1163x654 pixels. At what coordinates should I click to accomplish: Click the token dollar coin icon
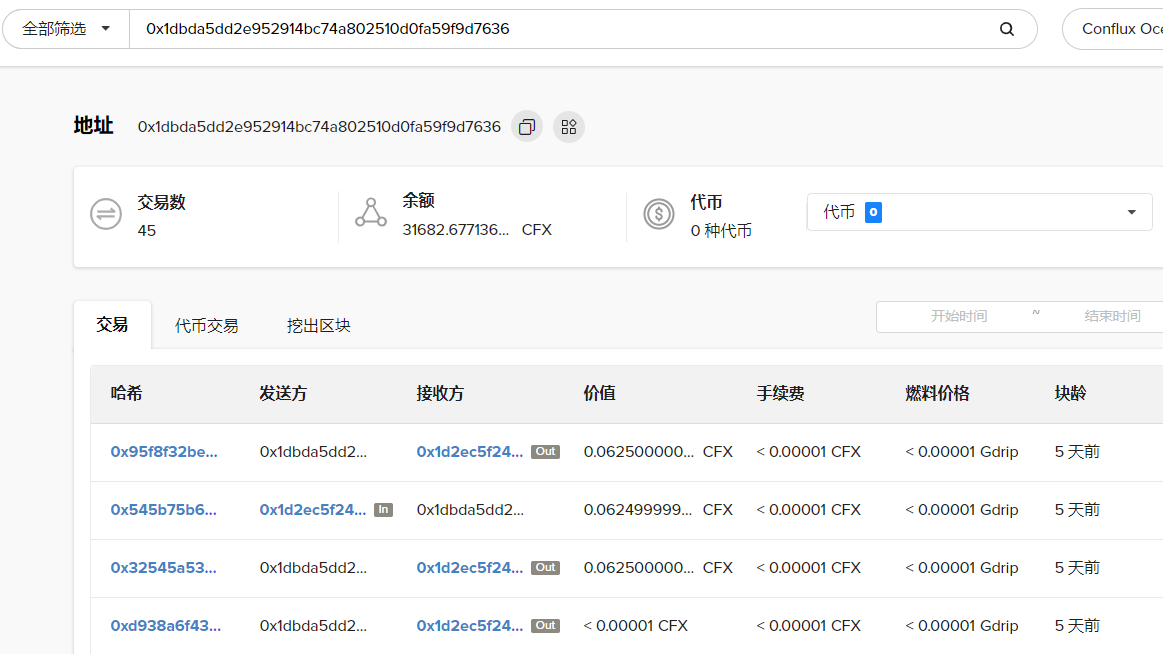(659, 215)
